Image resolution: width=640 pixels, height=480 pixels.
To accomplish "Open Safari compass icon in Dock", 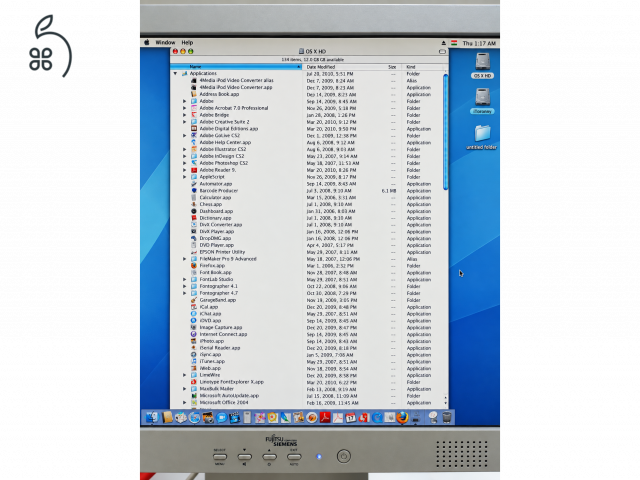I will (x=195, y=418).
